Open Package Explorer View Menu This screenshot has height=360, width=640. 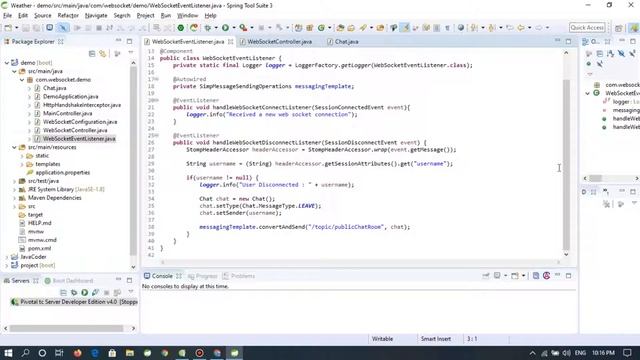click(131, 53)
